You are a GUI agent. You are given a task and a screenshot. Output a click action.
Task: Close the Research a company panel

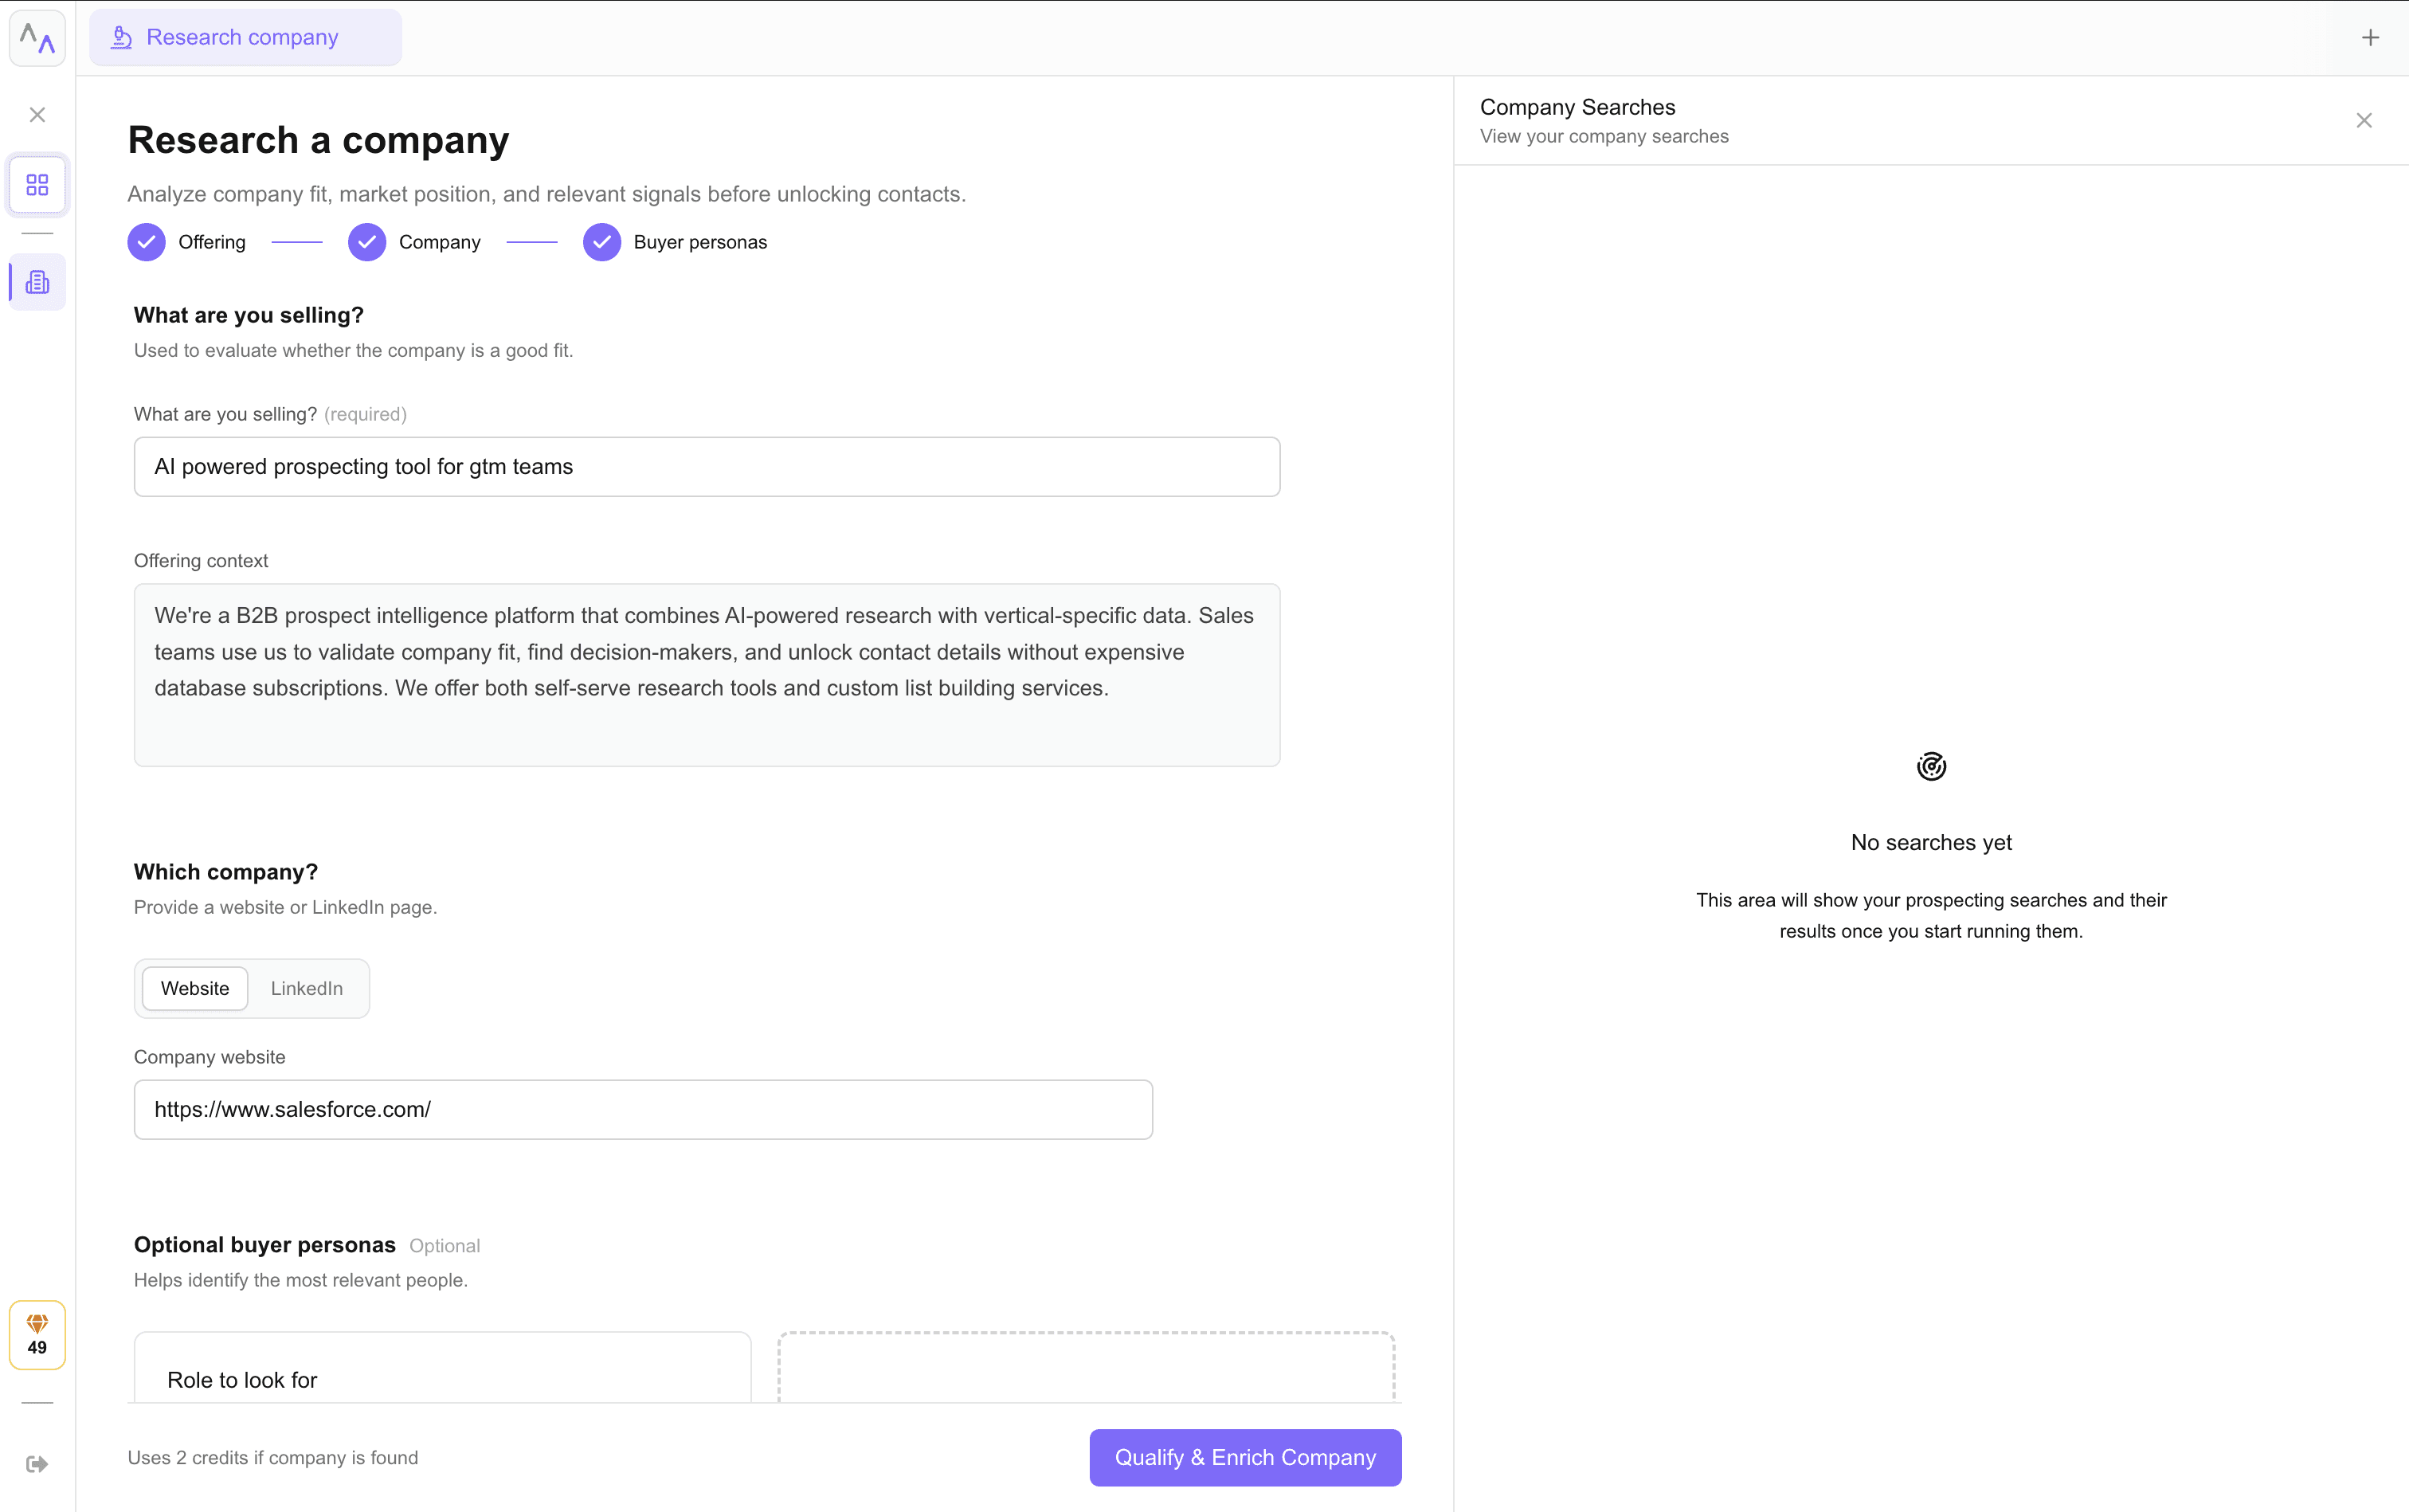tap(36, 114)
